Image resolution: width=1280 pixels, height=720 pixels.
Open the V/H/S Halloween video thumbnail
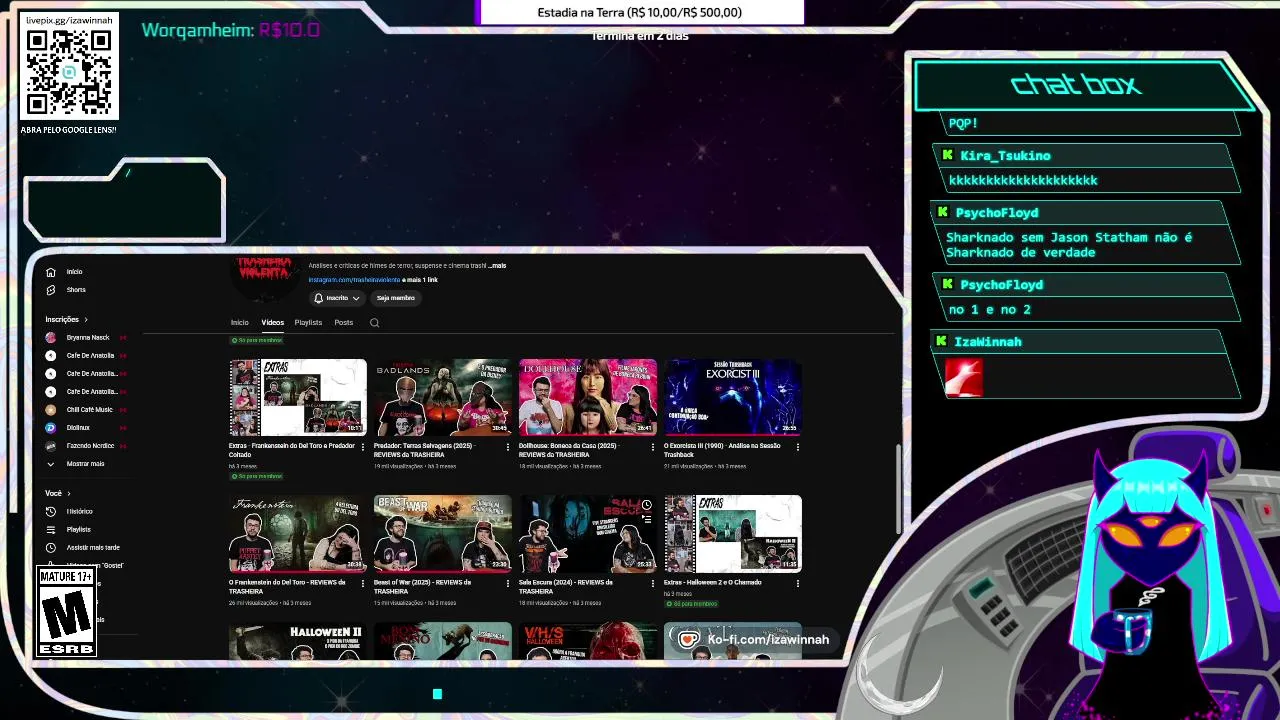(x=588, y=642)
